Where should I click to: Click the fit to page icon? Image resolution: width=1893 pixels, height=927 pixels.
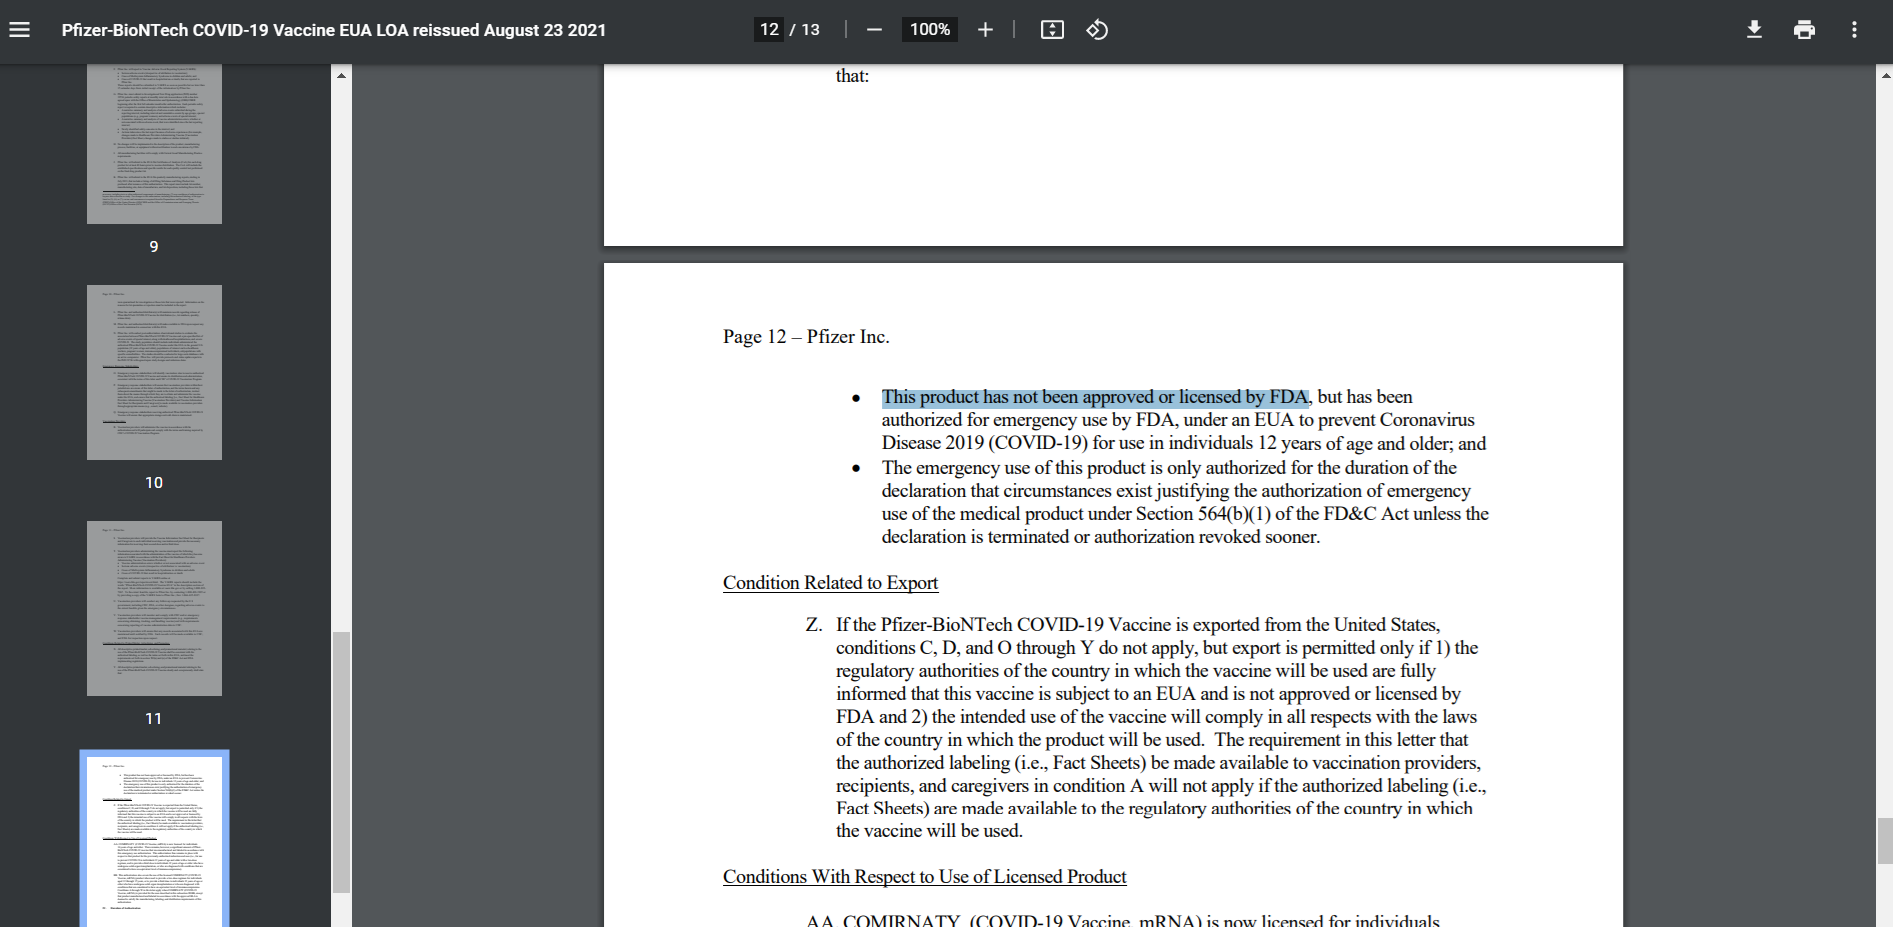coord(1052,30)
